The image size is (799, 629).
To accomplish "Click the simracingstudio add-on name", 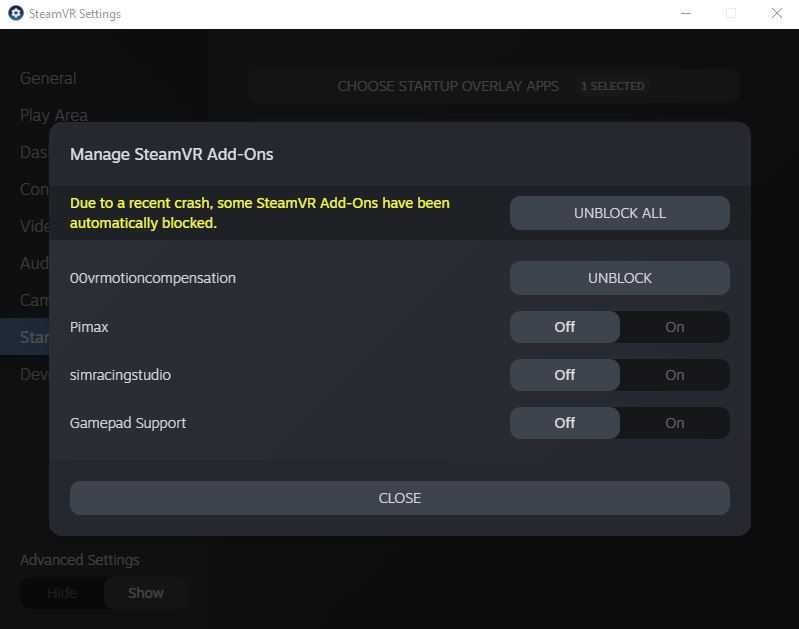I will 120,375.
